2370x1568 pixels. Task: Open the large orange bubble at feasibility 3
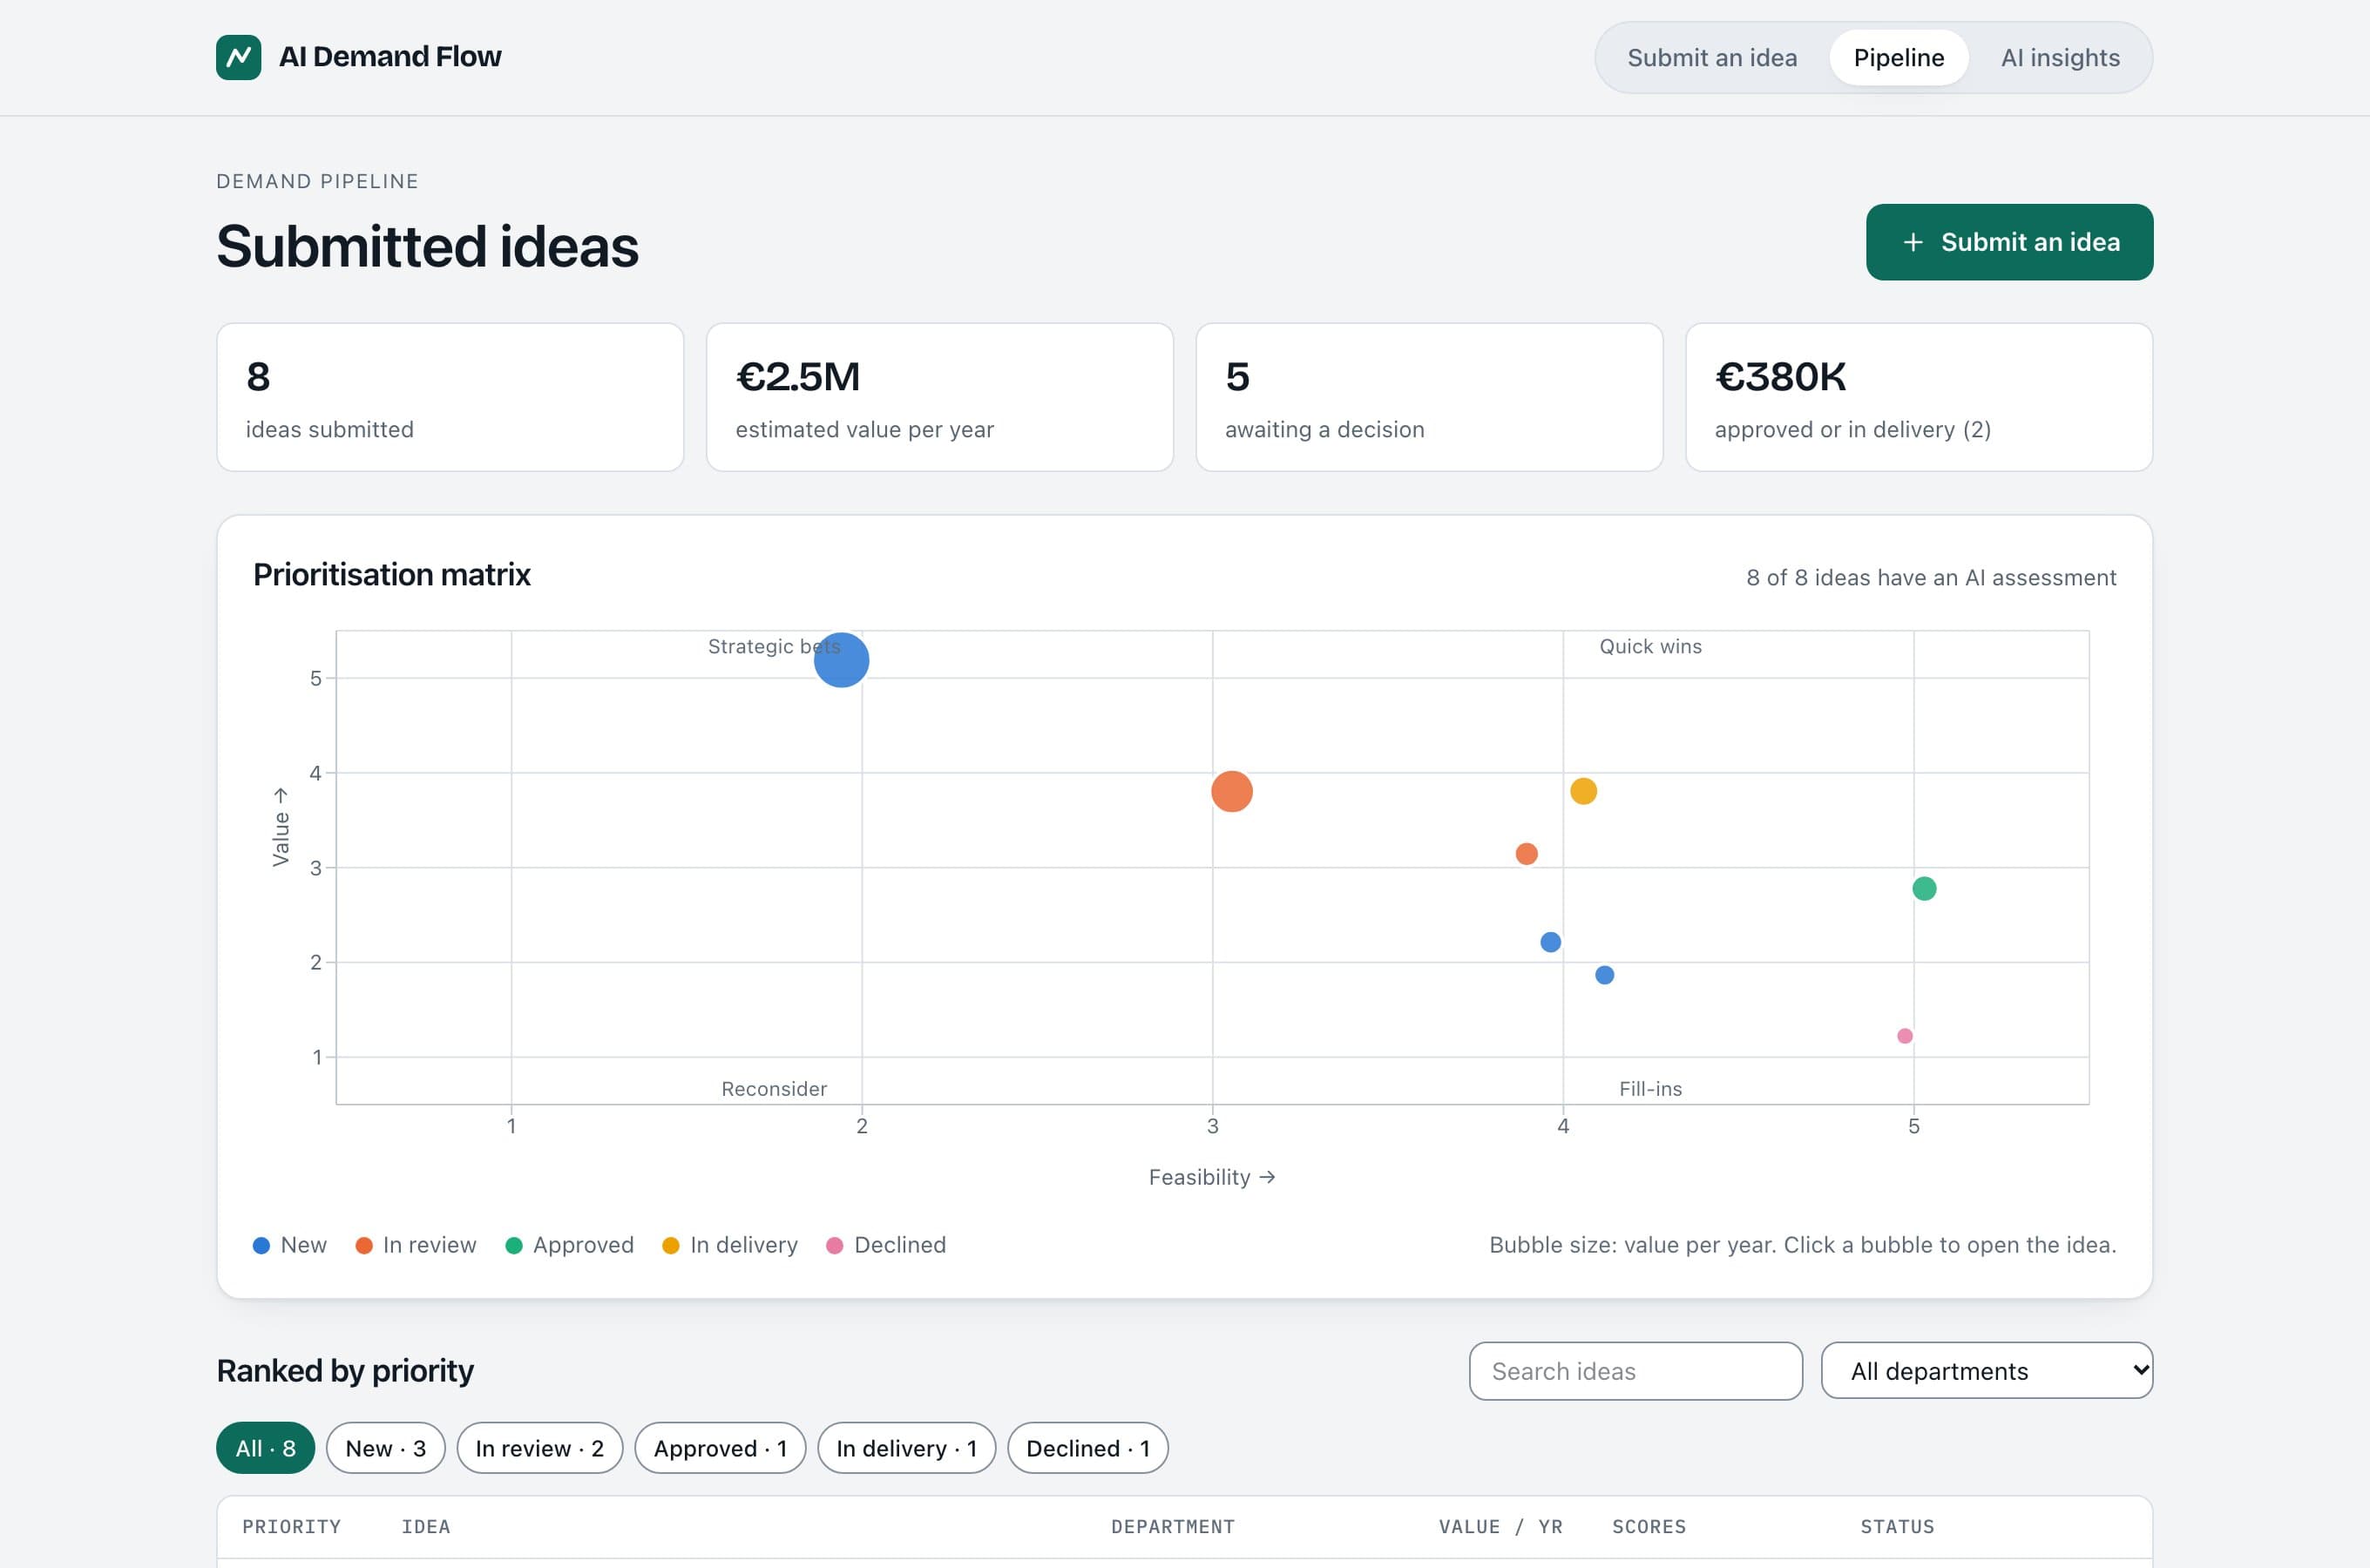click(x=1231, y=791)
